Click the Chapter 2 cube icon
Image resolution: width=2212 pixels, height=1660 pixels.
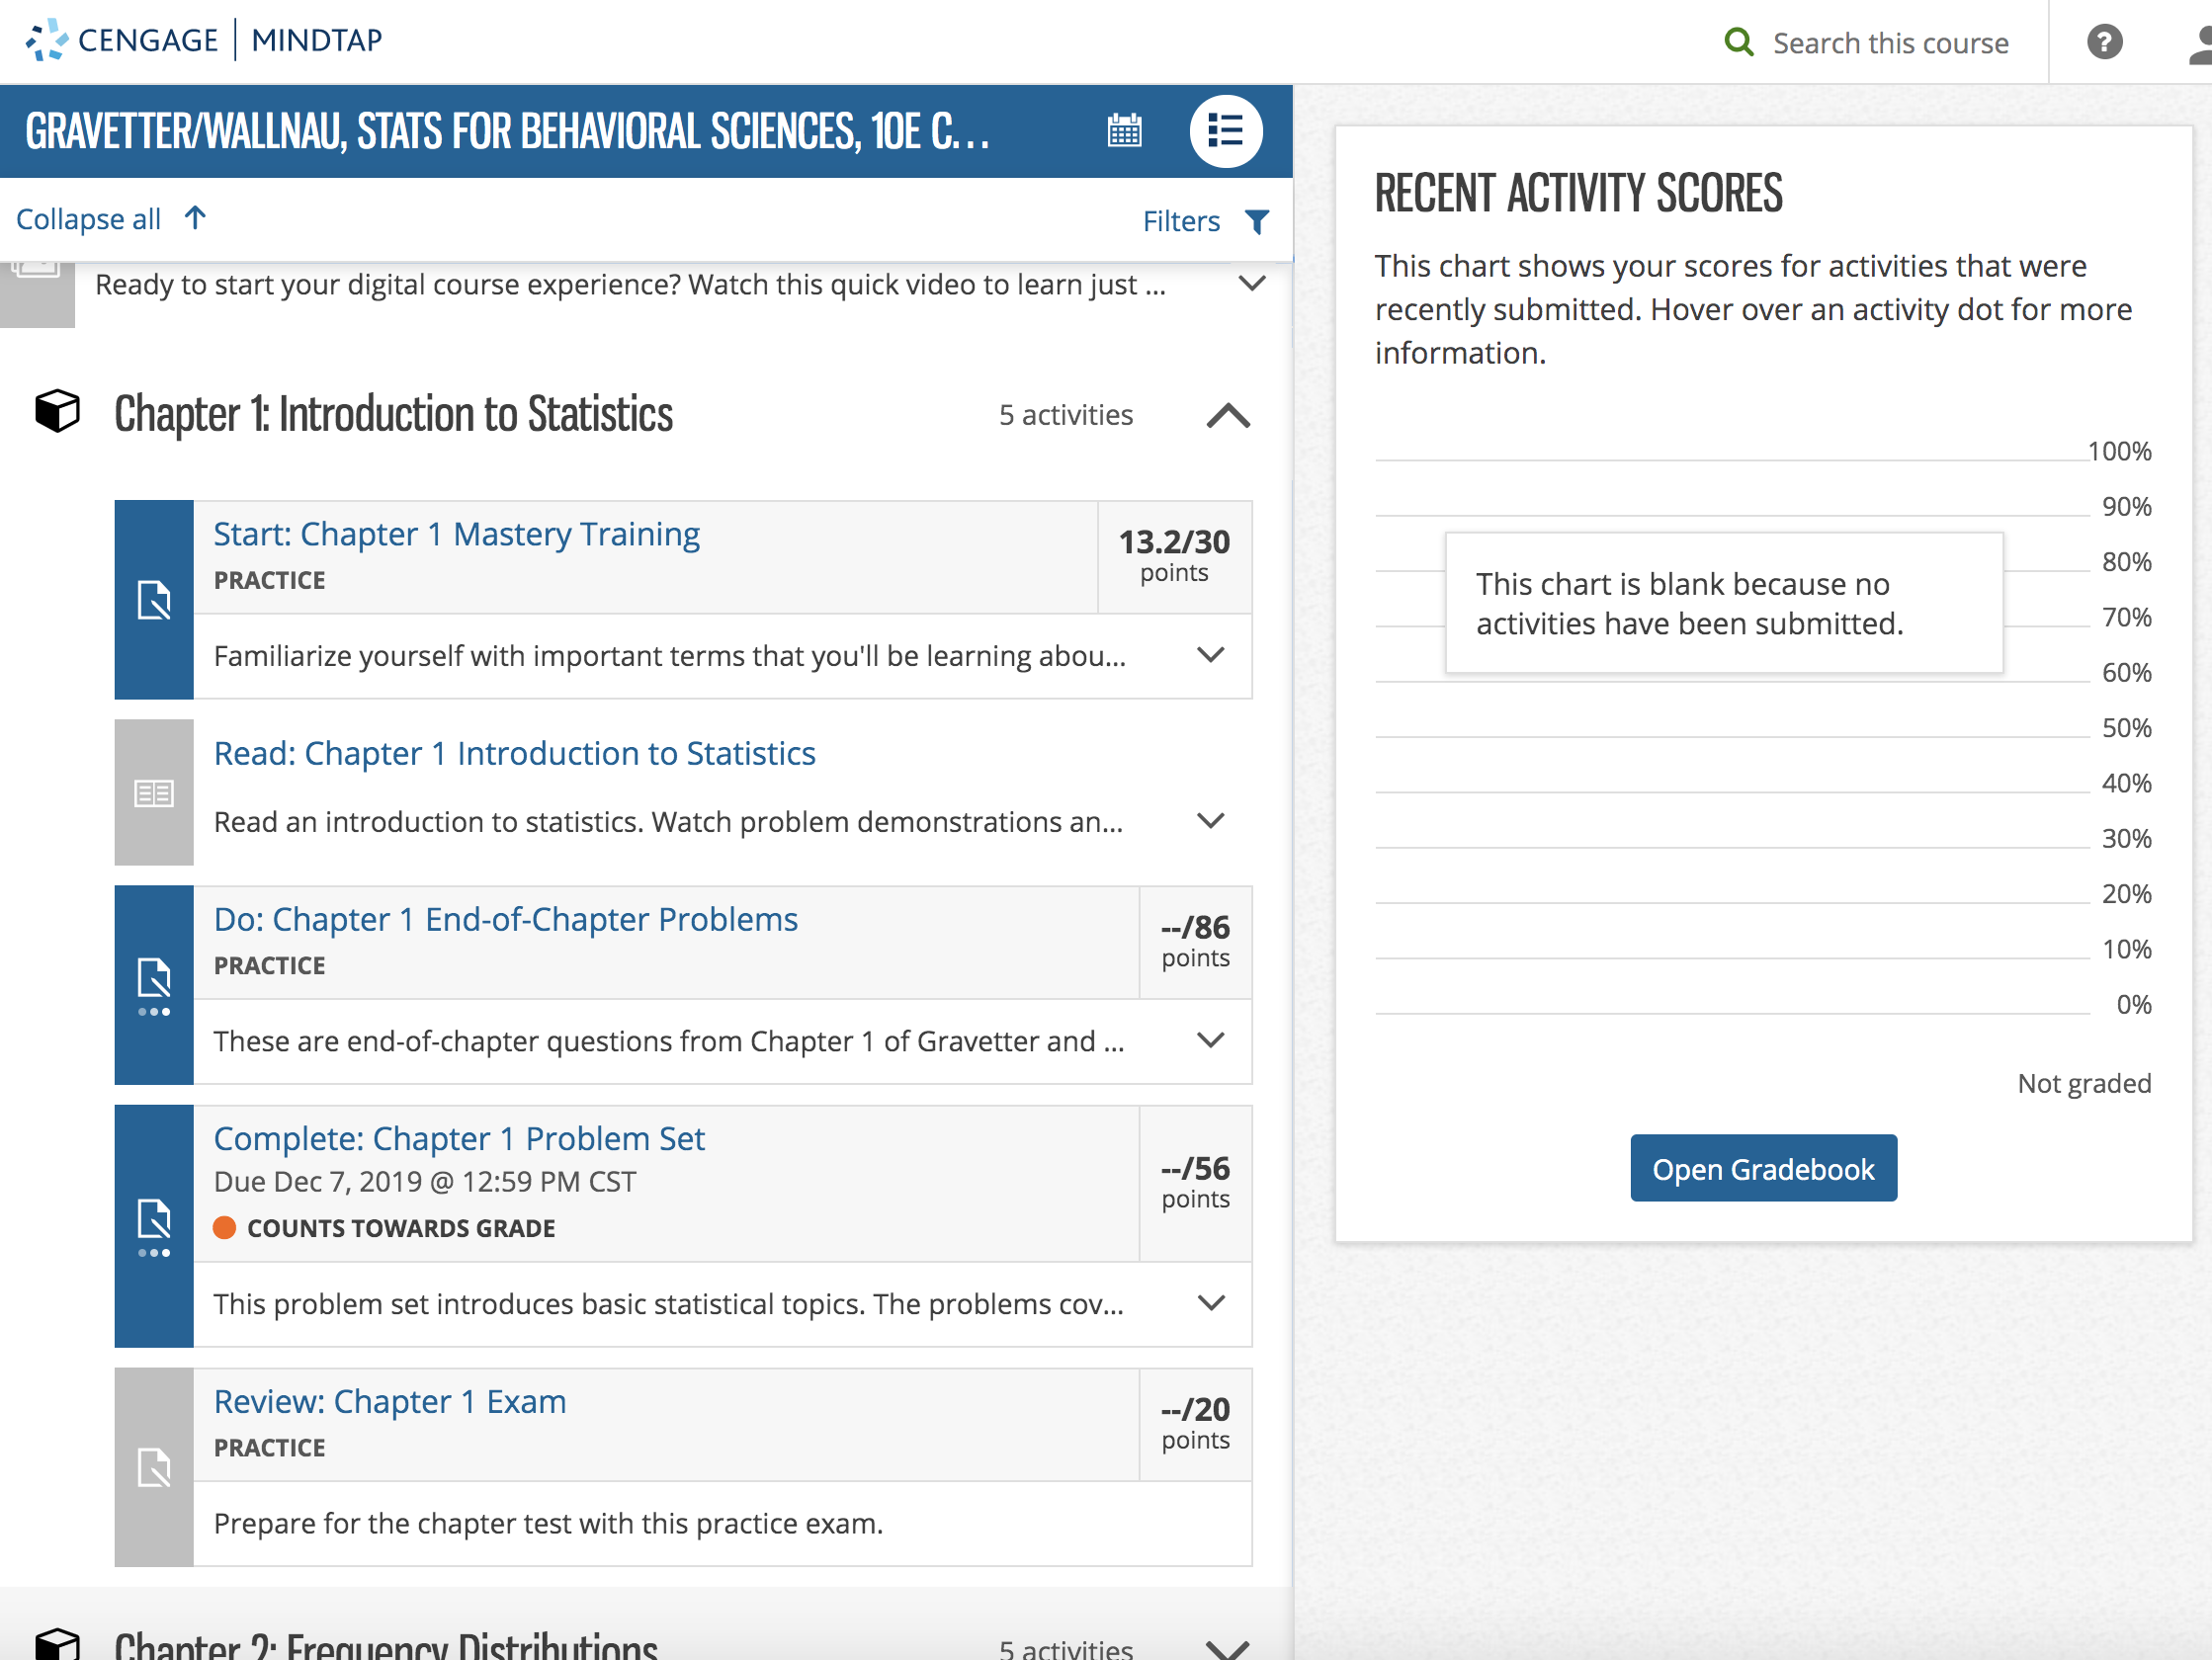pos(57,1645)
